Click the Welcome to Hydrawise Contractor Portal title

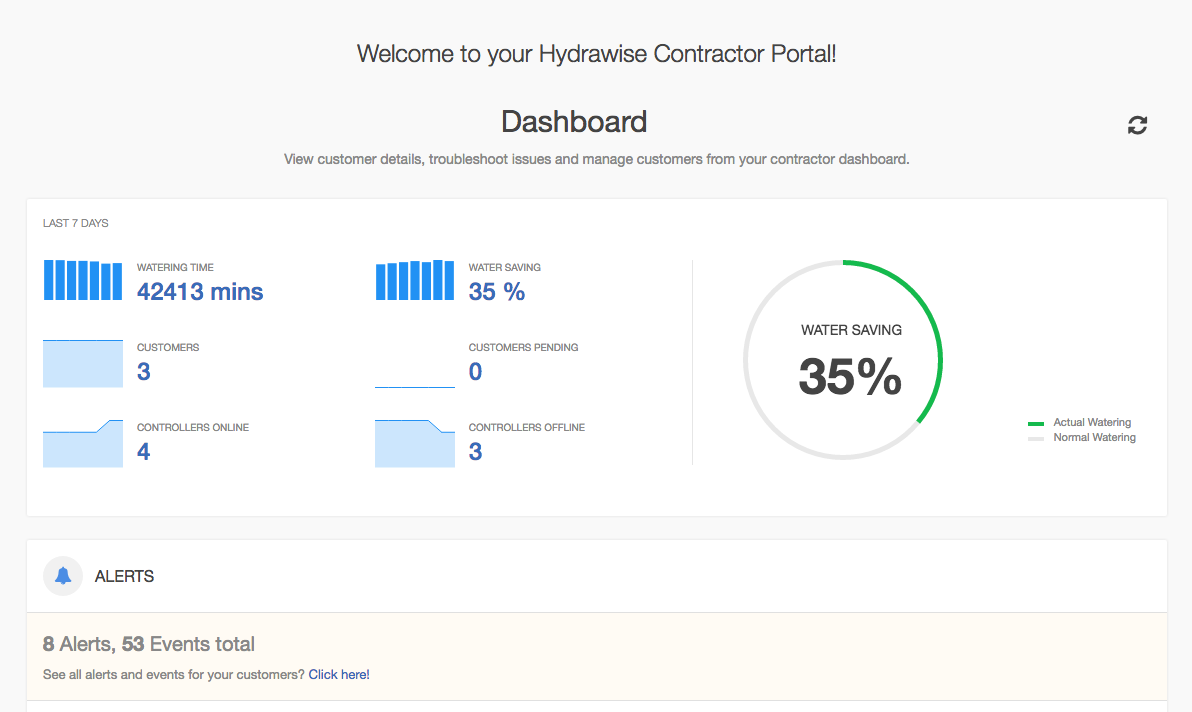(597, 54)
